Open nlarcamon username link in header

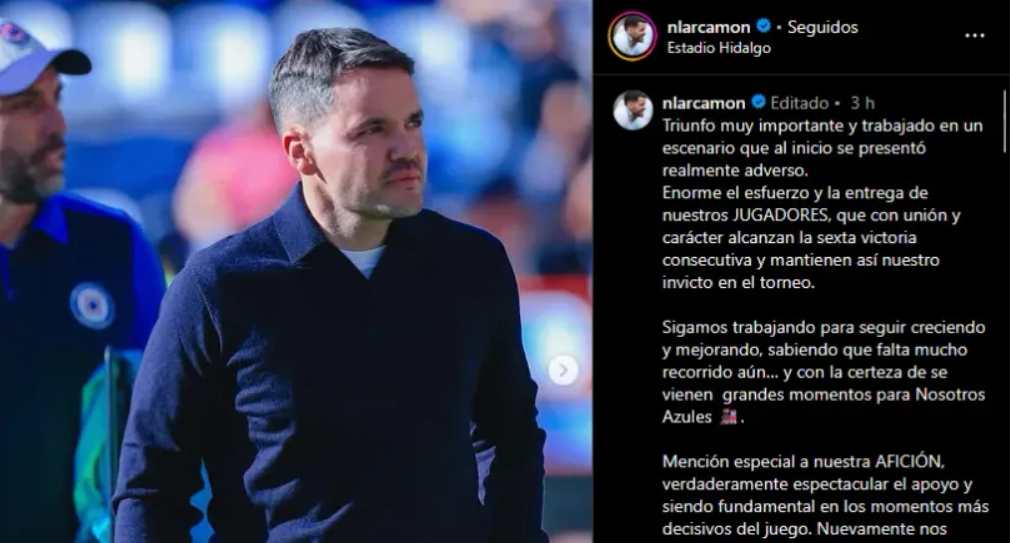click(x=709, y=27)
